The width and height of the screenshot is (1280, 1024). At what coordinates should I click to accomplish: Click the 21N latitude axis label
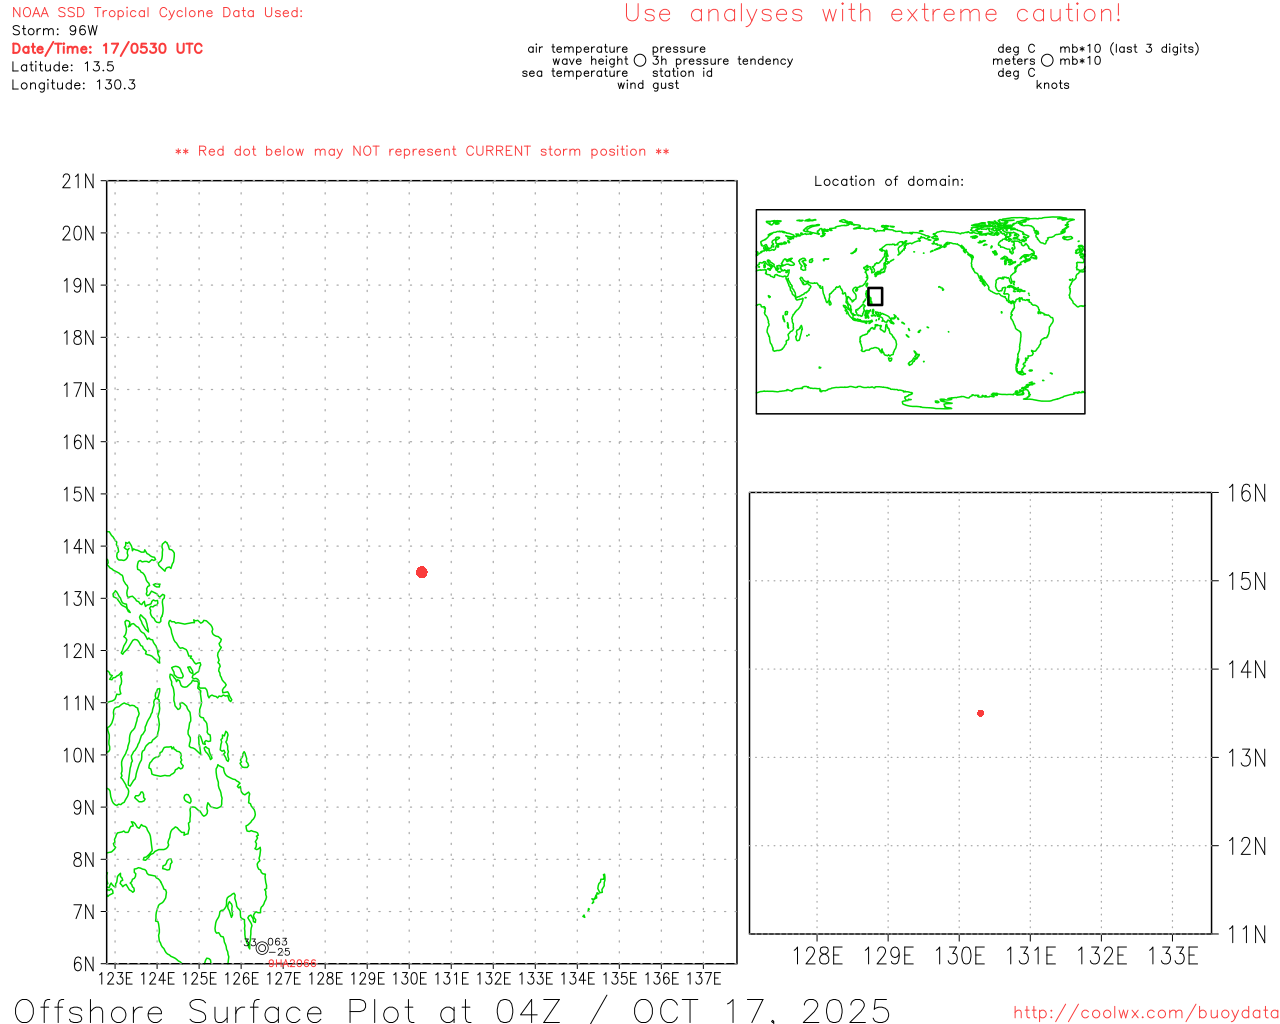click(78, 182)
